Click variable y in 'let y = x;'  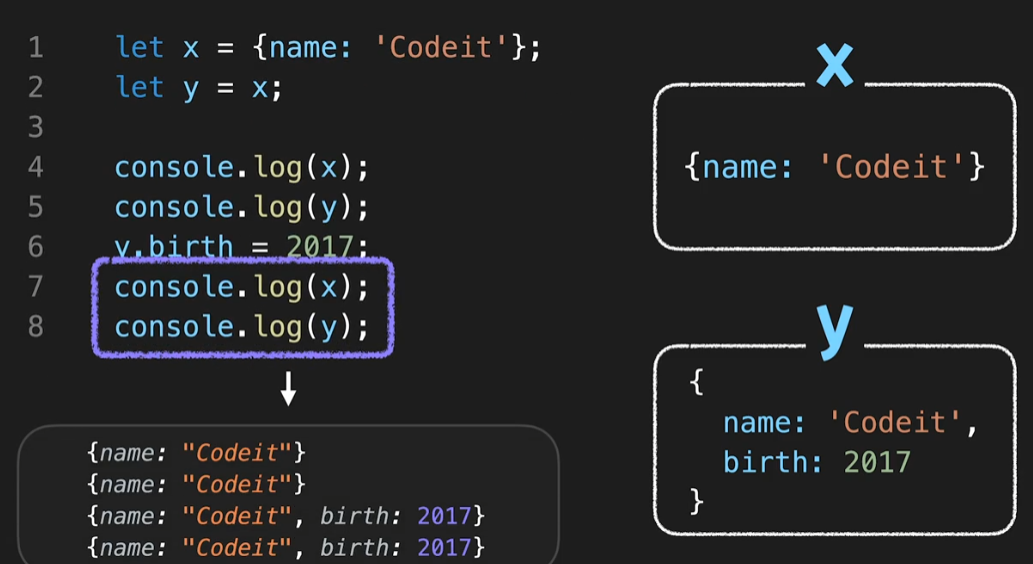coord(191,90)
